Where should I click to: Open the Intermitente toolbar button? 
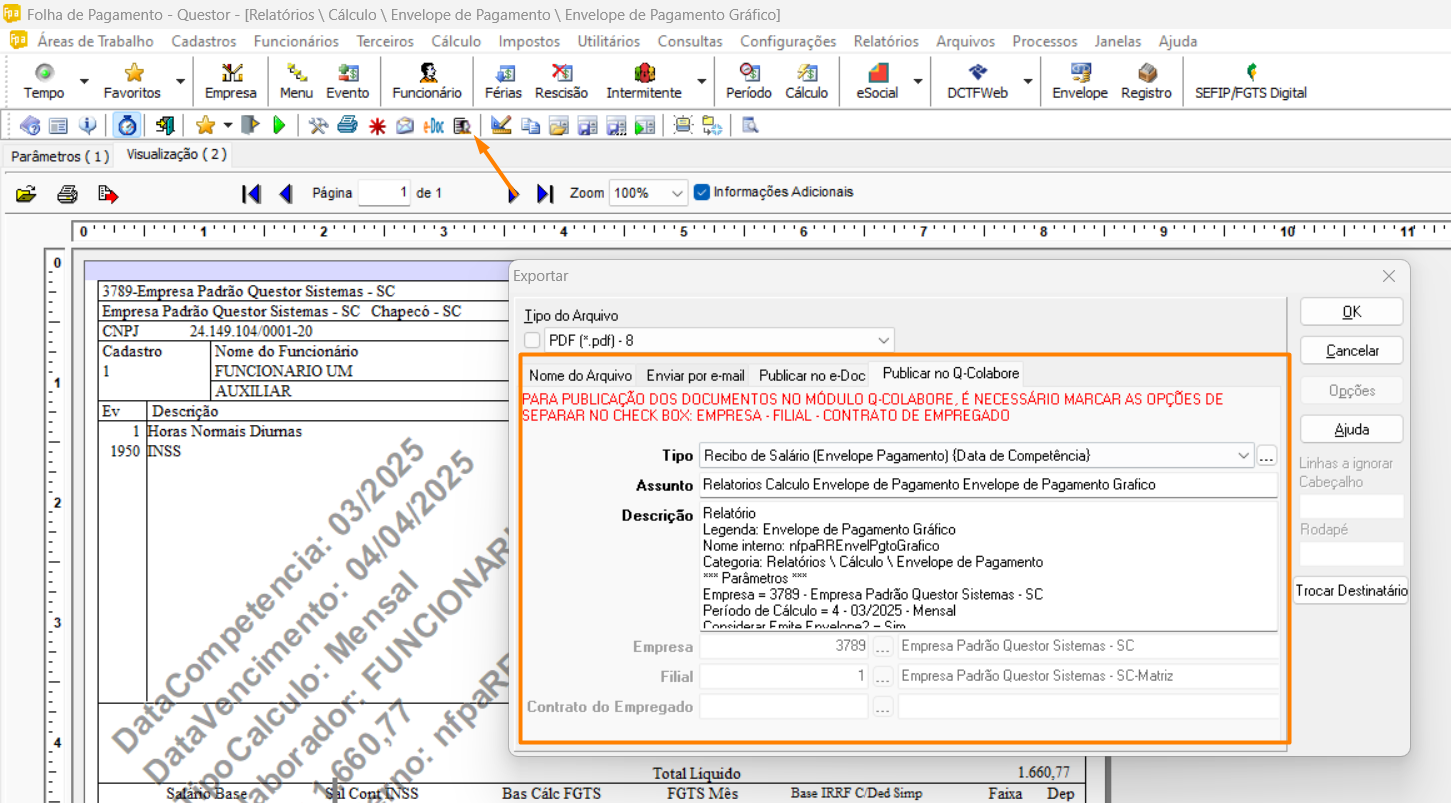644,82
